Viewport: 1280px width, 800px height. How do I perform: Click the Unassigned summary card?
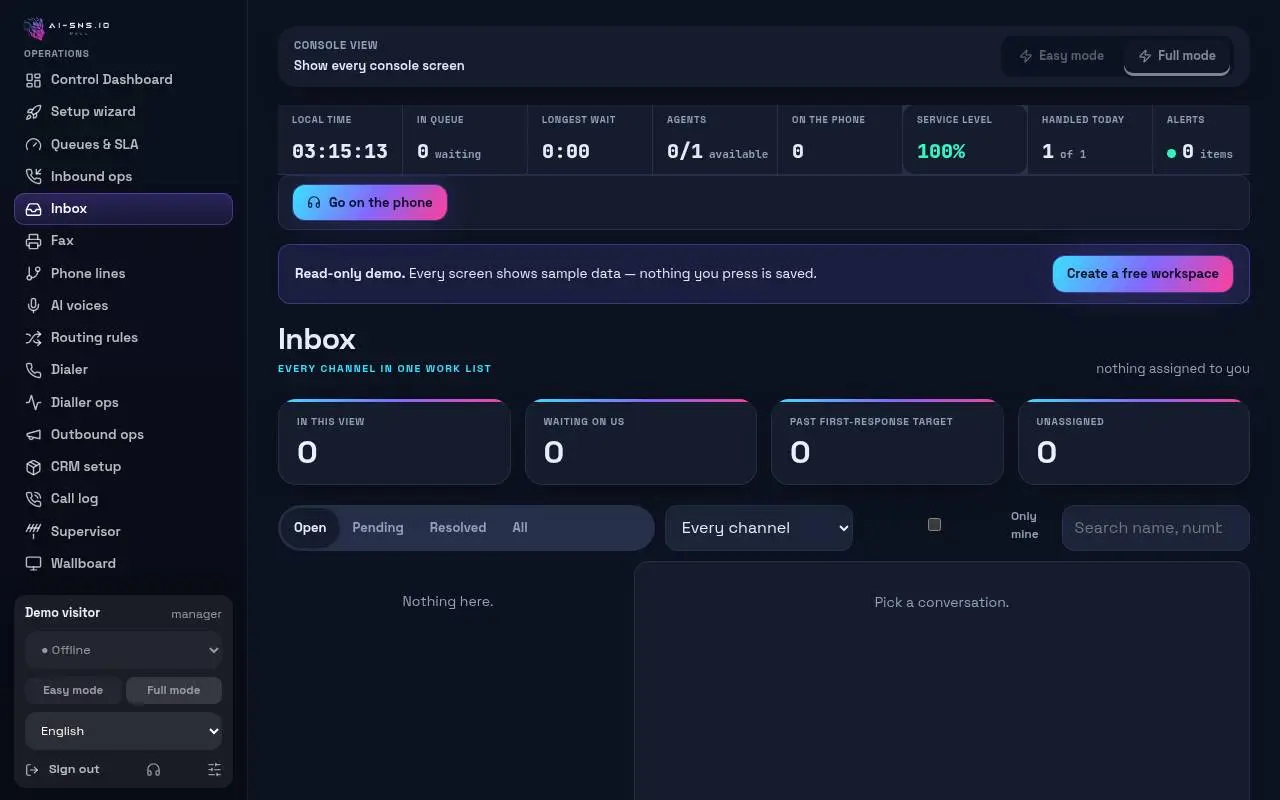pyautogui.click(x=1134, y=442)
